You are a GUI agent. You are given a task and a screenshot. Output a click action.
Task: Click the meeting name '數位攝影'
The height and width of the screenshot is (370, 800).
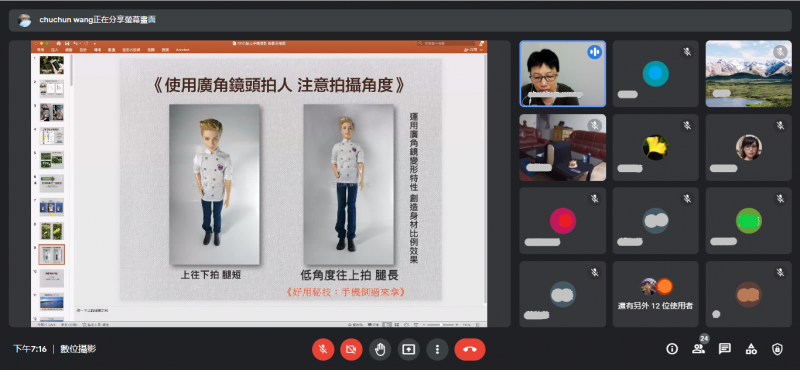[78, 349]
